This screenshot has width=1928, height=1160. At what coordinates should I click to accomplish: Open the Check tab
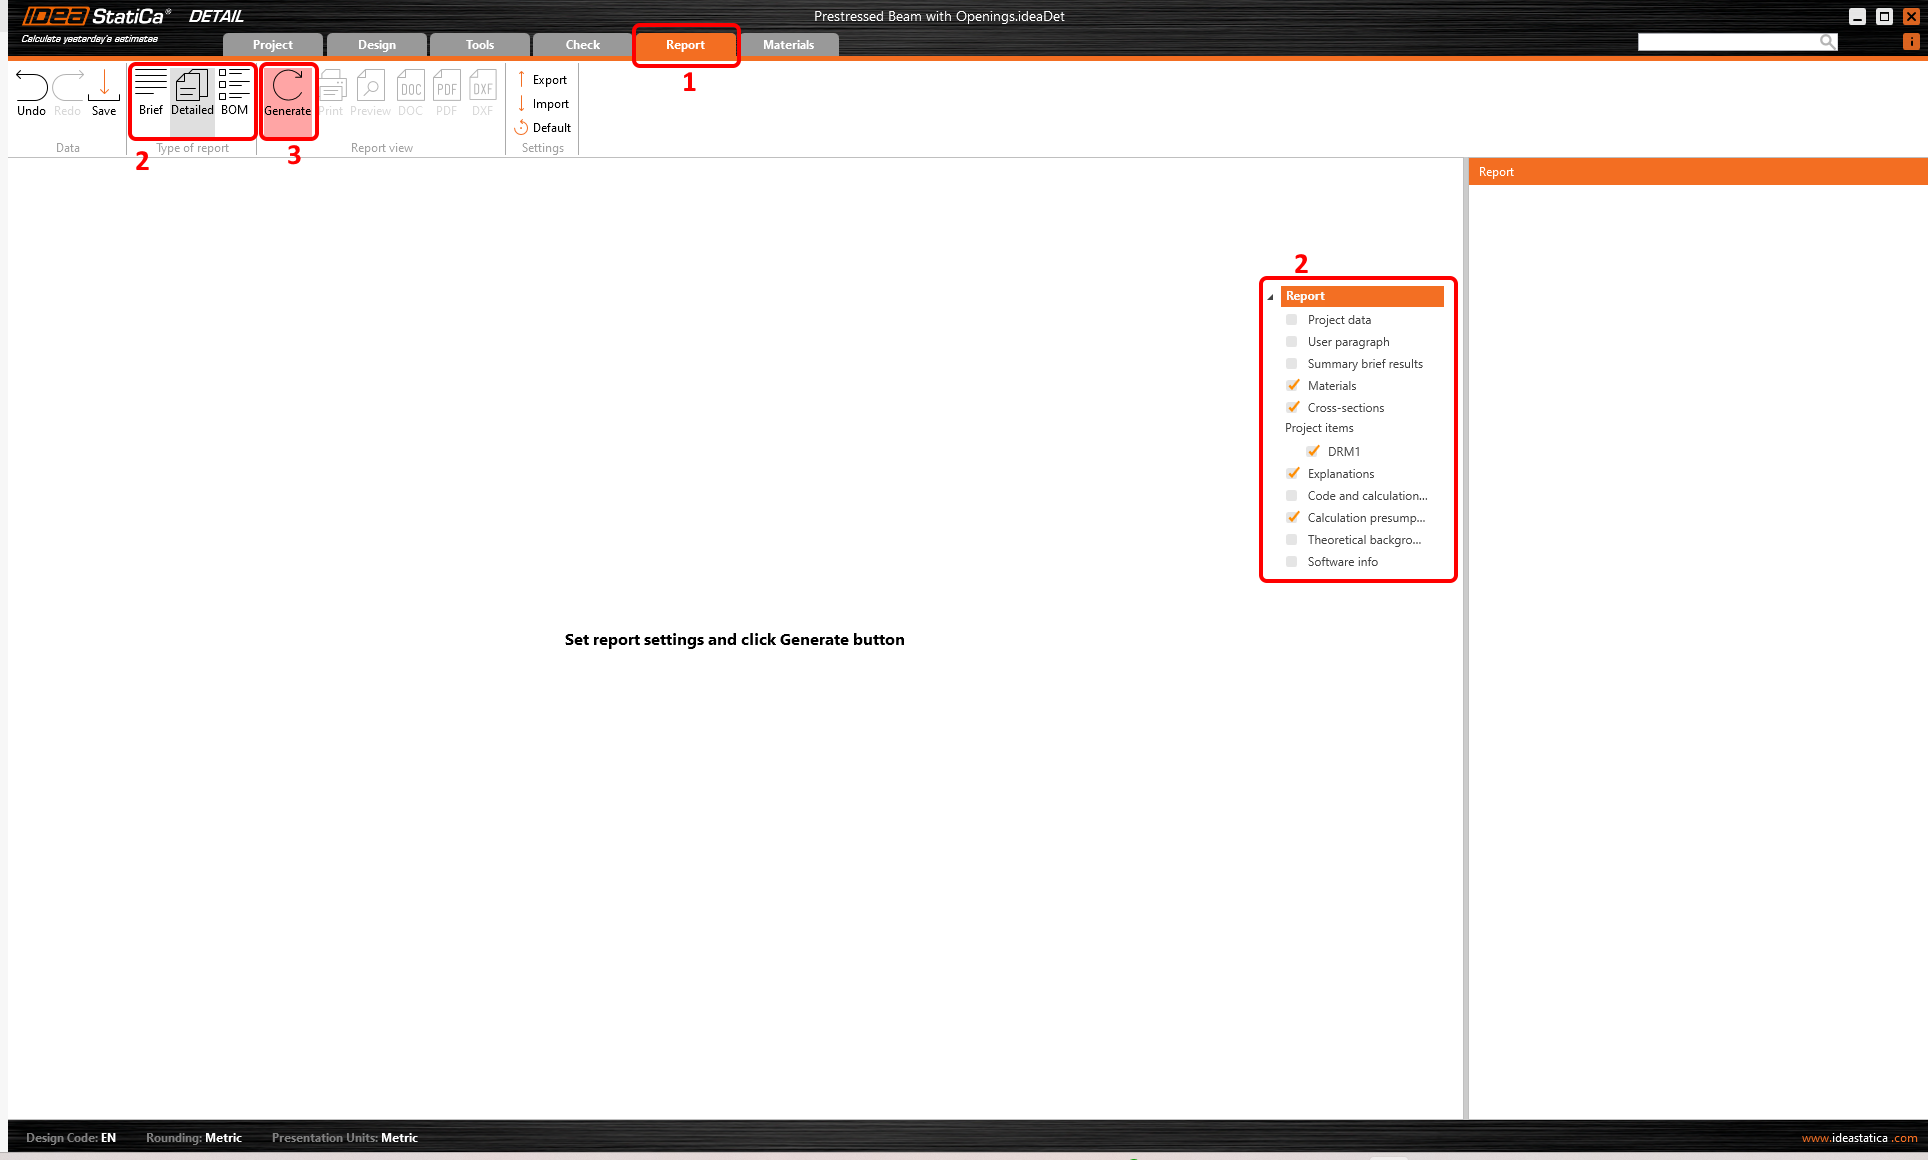pos(582,45)
